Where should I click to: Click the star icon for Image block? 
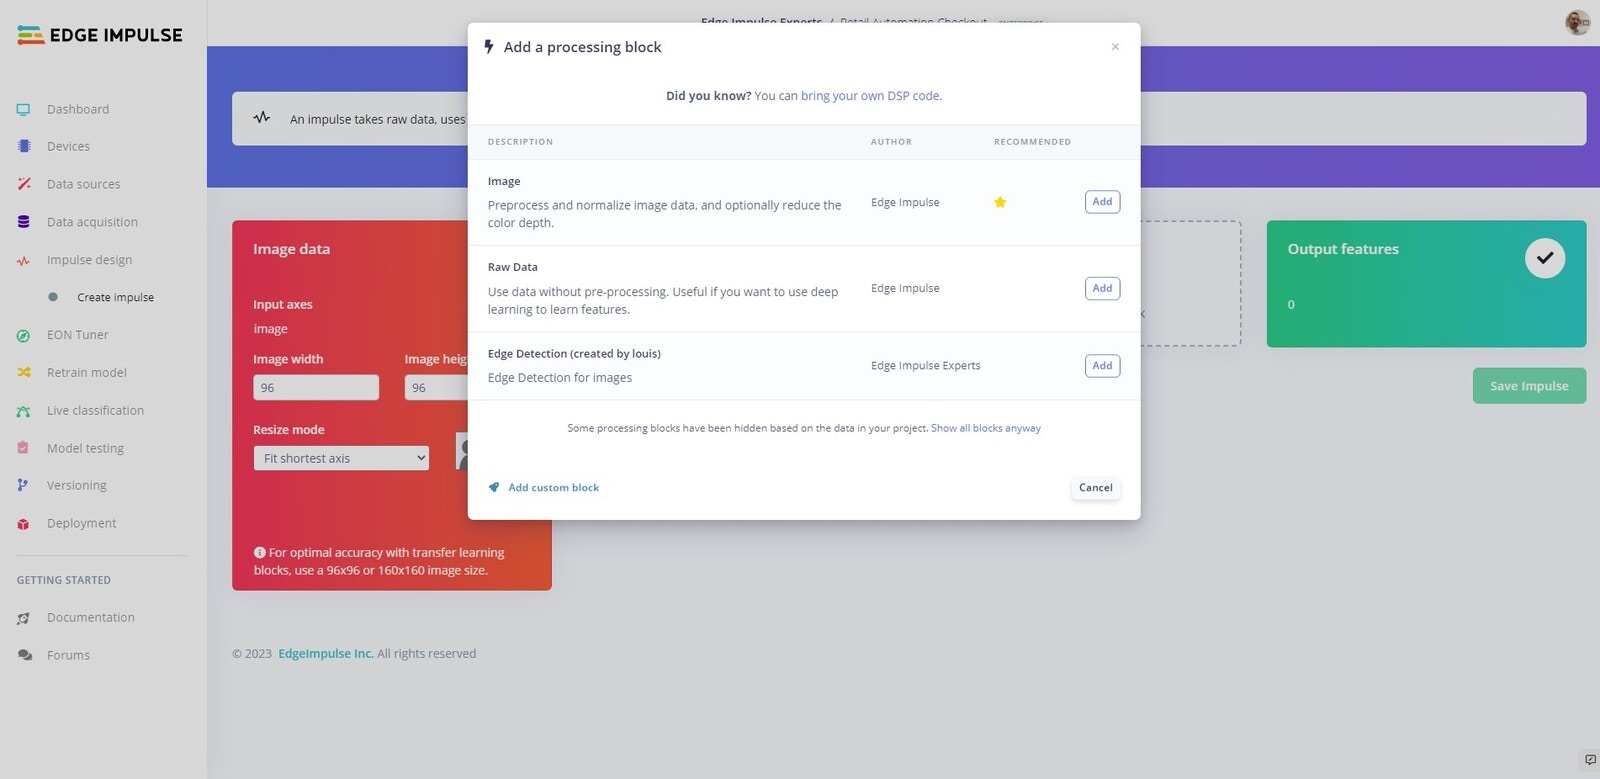[x=1000, y=202]
